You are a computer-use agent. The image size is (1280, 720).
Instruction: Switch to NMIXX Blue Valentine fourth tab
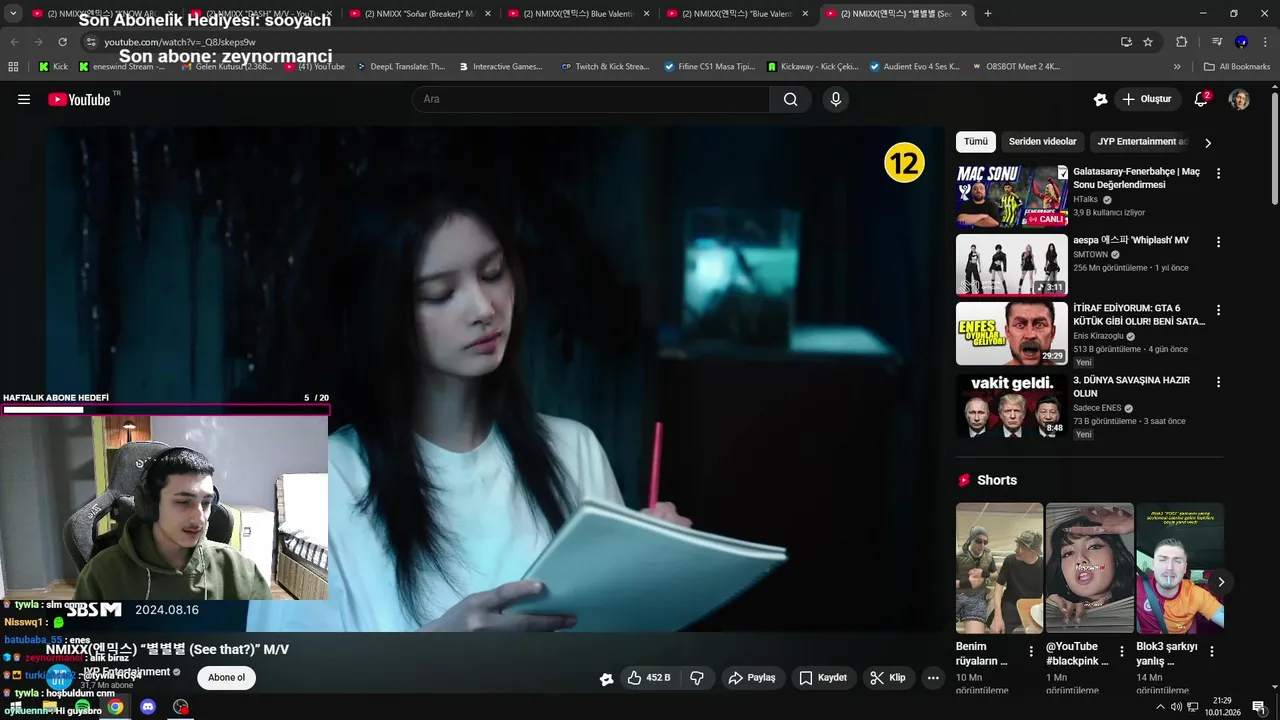579,14
